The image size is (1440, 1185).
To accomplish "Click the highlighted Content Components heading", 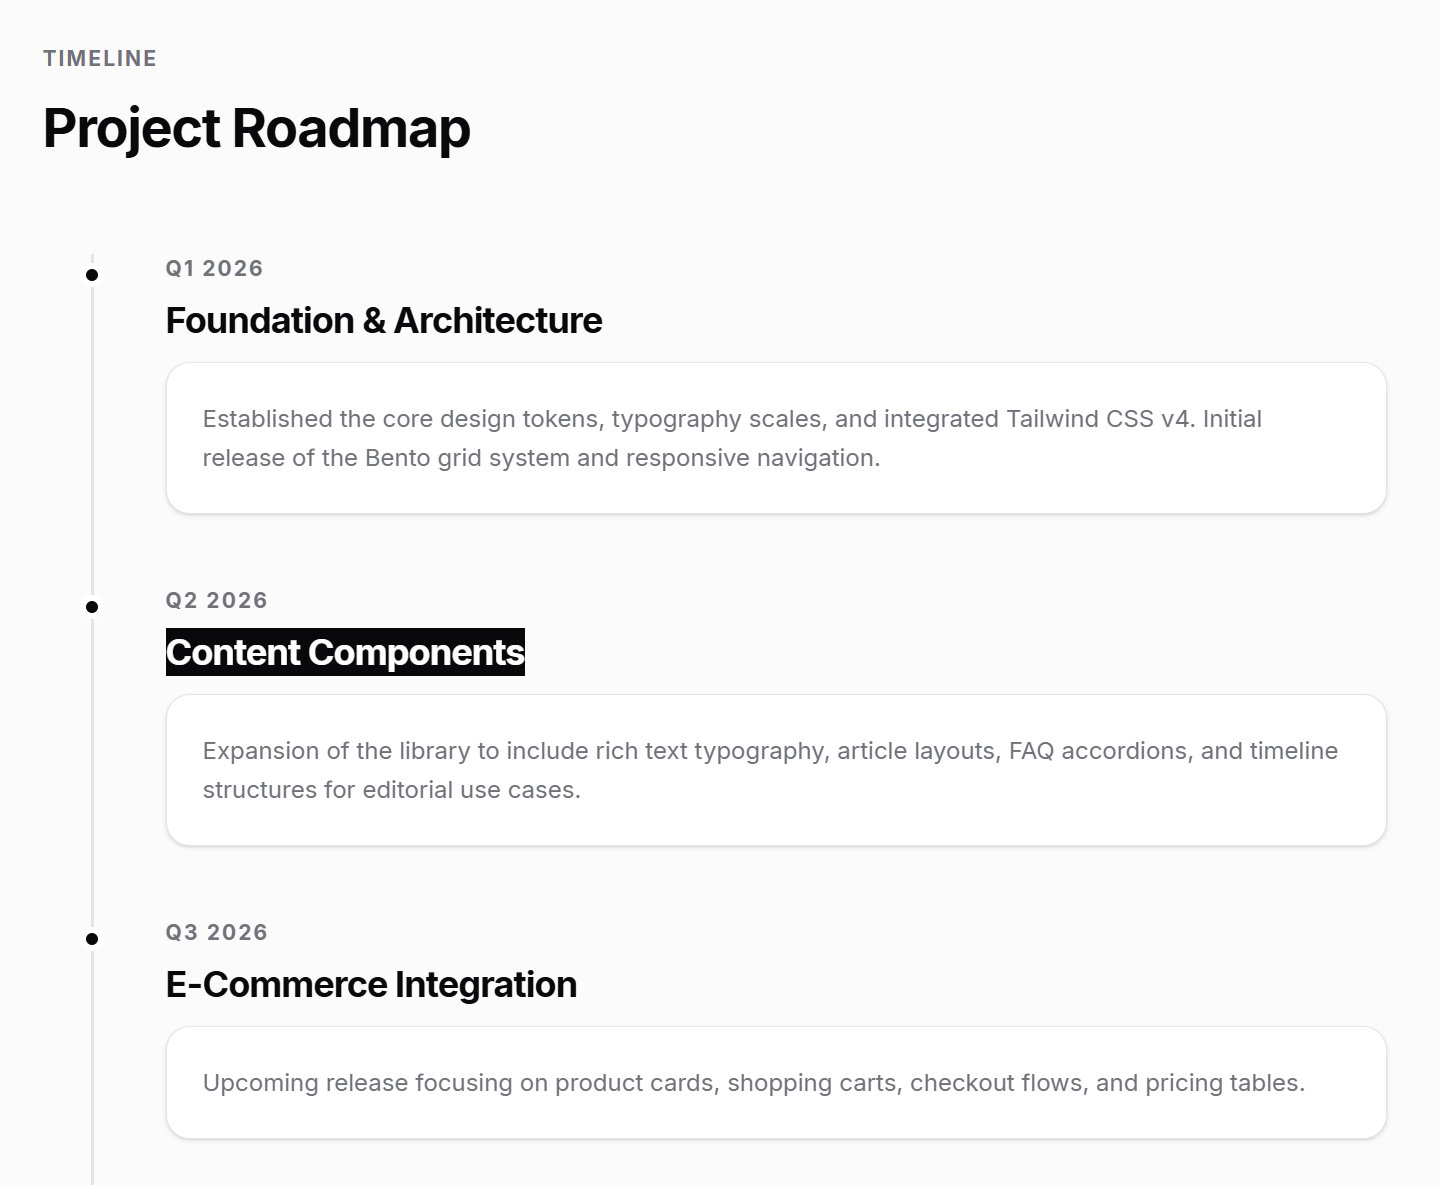I will (345, 653).
